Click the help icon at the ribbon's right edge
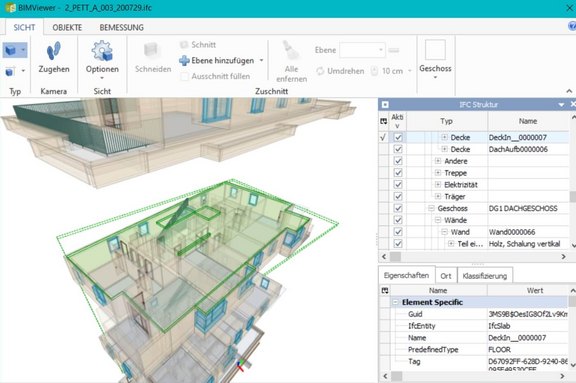 tap(572, 26)
